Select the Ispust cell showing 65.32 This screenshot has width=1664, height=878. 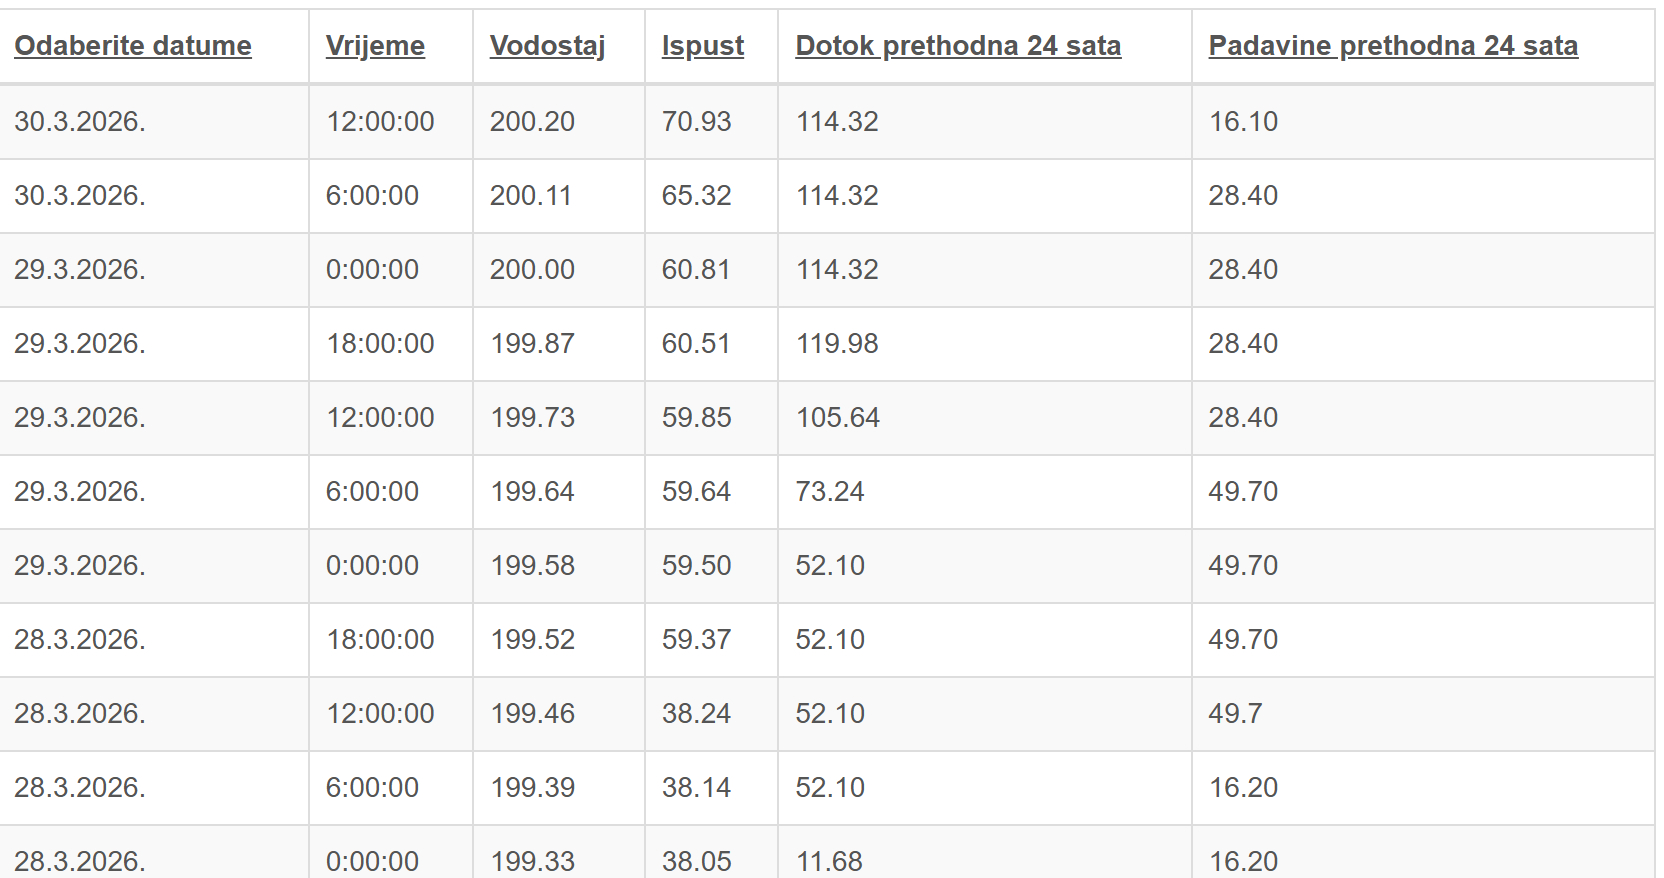(696, 196)
